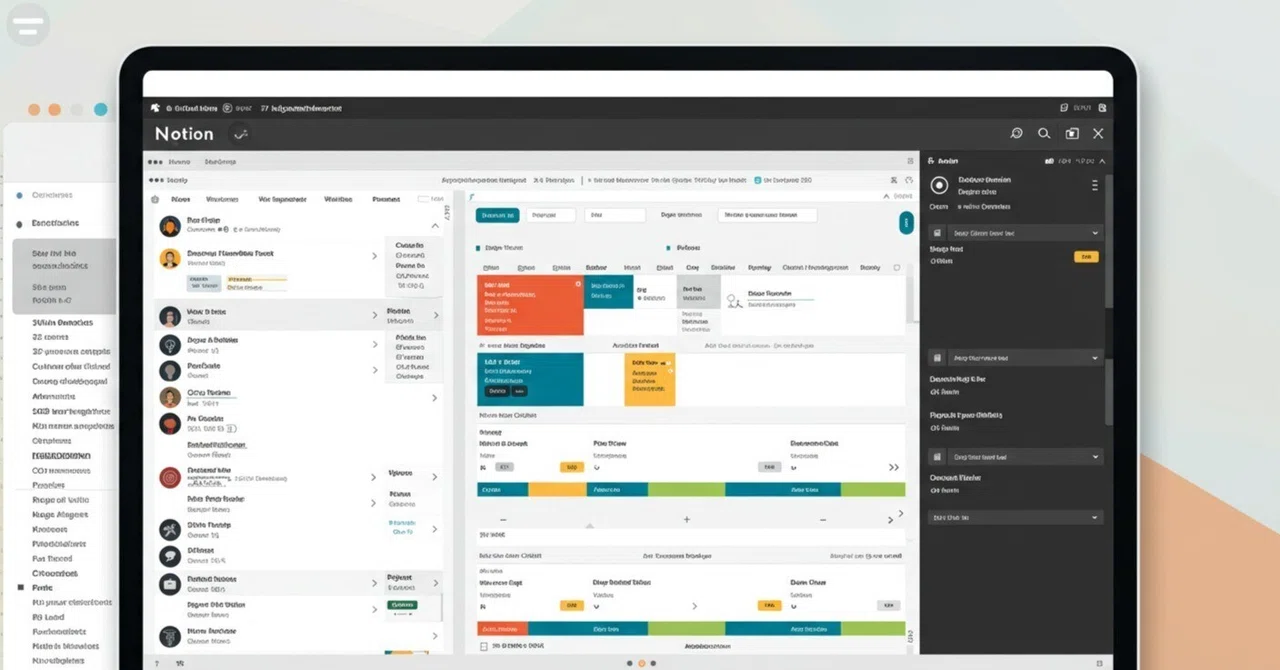Expand the briefcase row's right chevron
Viewport: 1280px width, 670px height.
pos(375,582)
